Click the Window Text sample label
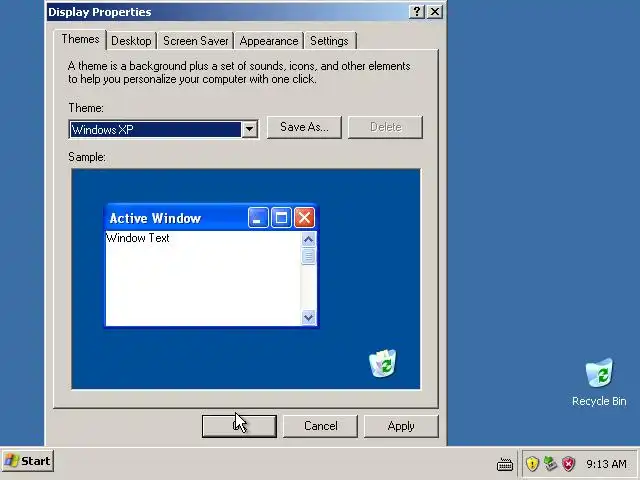This screenshot has height=480, width=640. 138,238
